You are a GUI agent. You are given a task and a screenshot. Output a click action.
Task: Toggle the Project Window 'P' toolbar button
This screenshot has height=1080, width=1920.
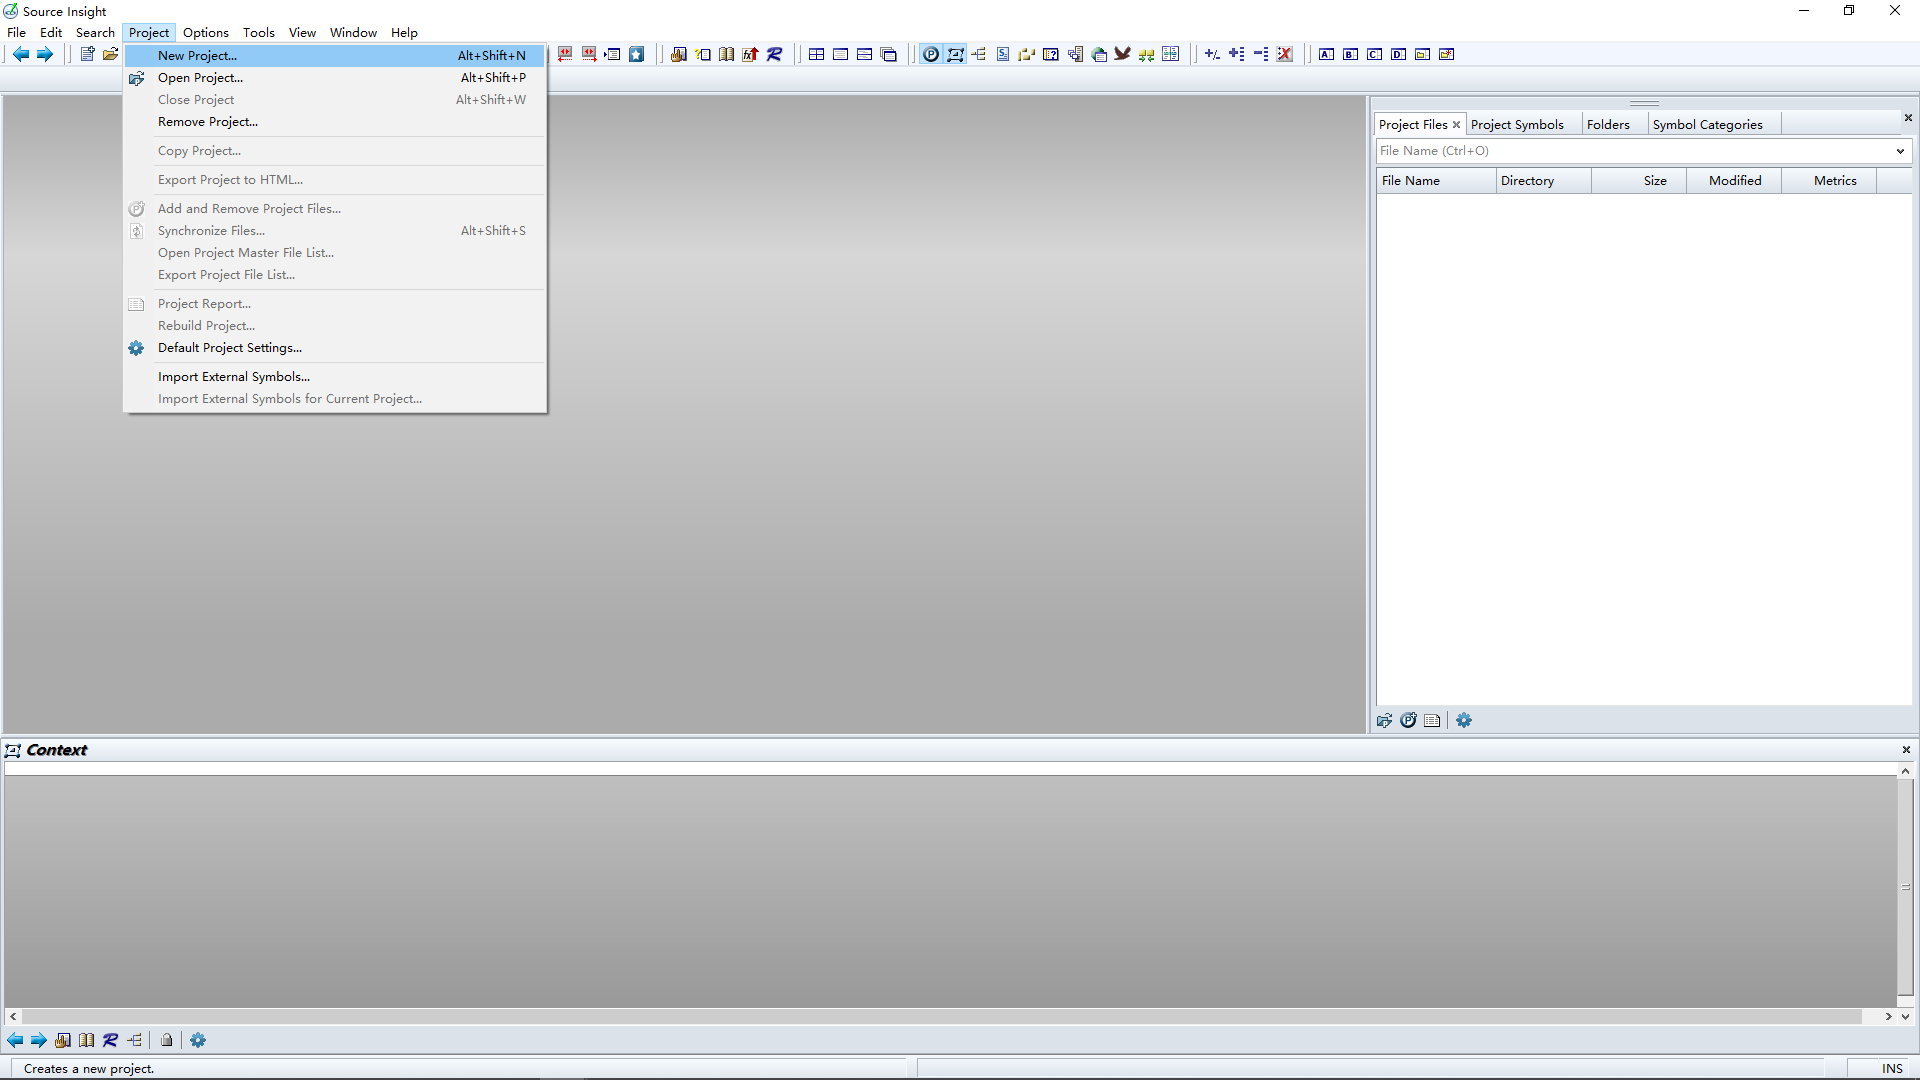pyautogui.click(x=931, y=54)
